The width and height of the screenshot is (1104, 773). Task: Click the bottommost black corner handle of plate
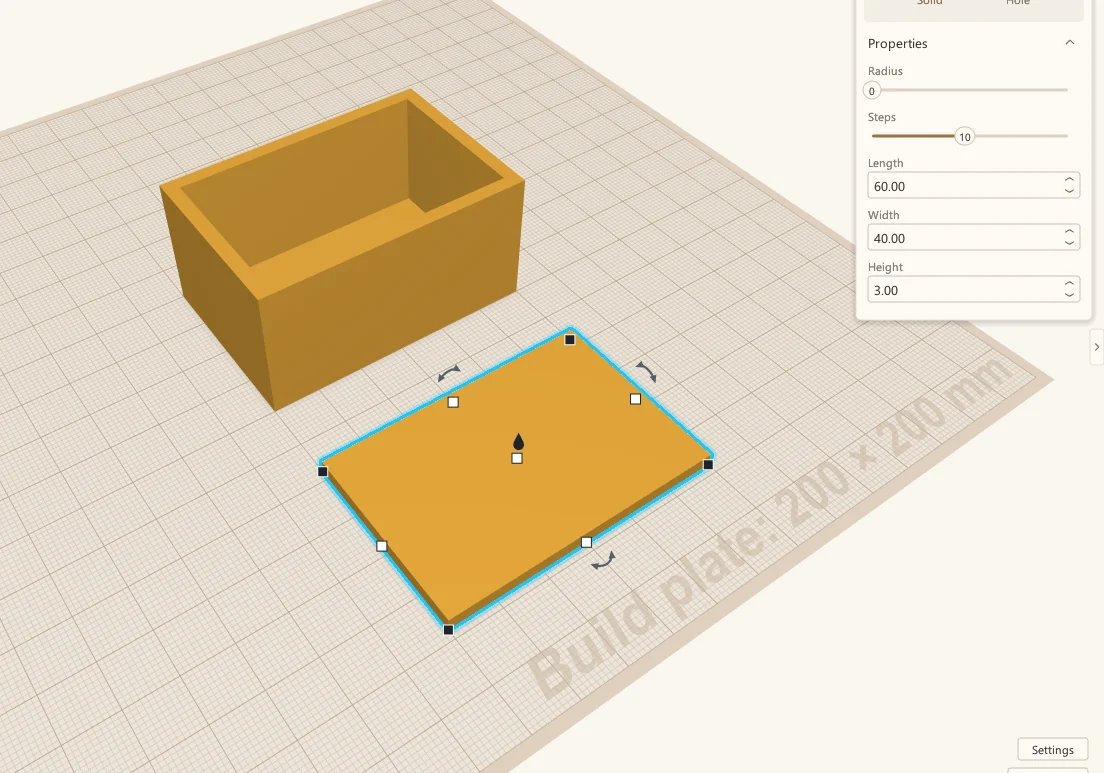pyautogui.click(x=448, y=629)
